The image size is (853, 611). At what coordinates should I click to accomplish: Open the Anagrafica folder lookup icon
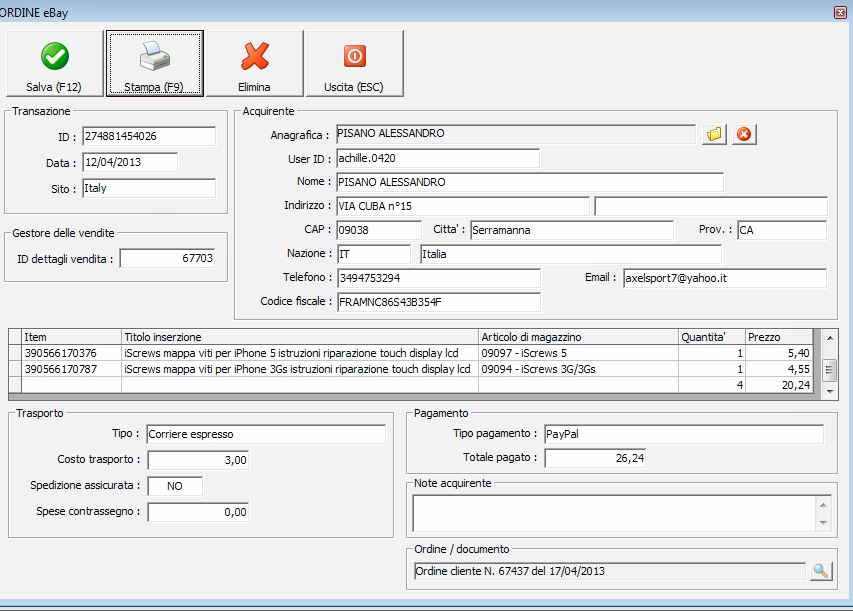tap(714, 134)
